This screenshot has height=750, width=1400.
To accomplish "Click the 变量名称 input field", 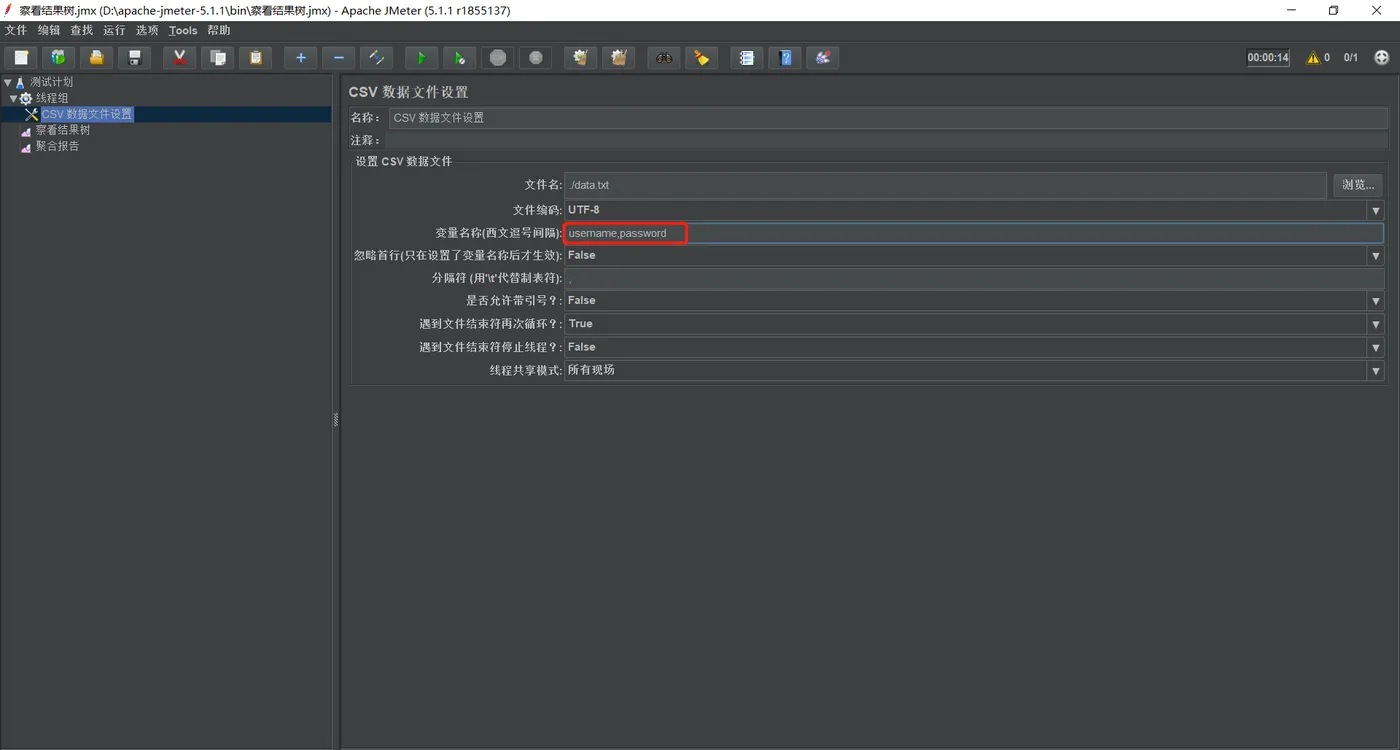I will 974,233.
